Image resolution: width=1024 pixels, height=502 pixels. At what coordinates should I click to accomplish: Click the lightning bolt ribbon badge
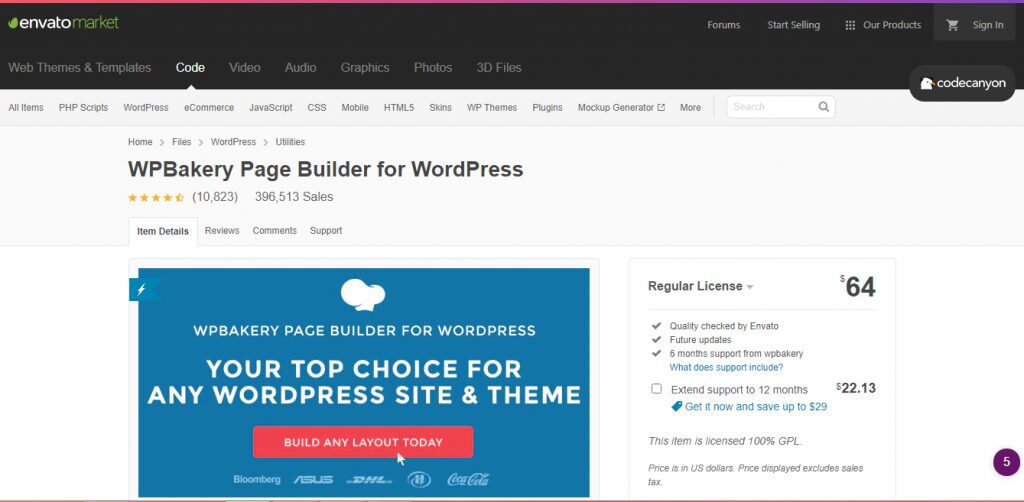144,289
